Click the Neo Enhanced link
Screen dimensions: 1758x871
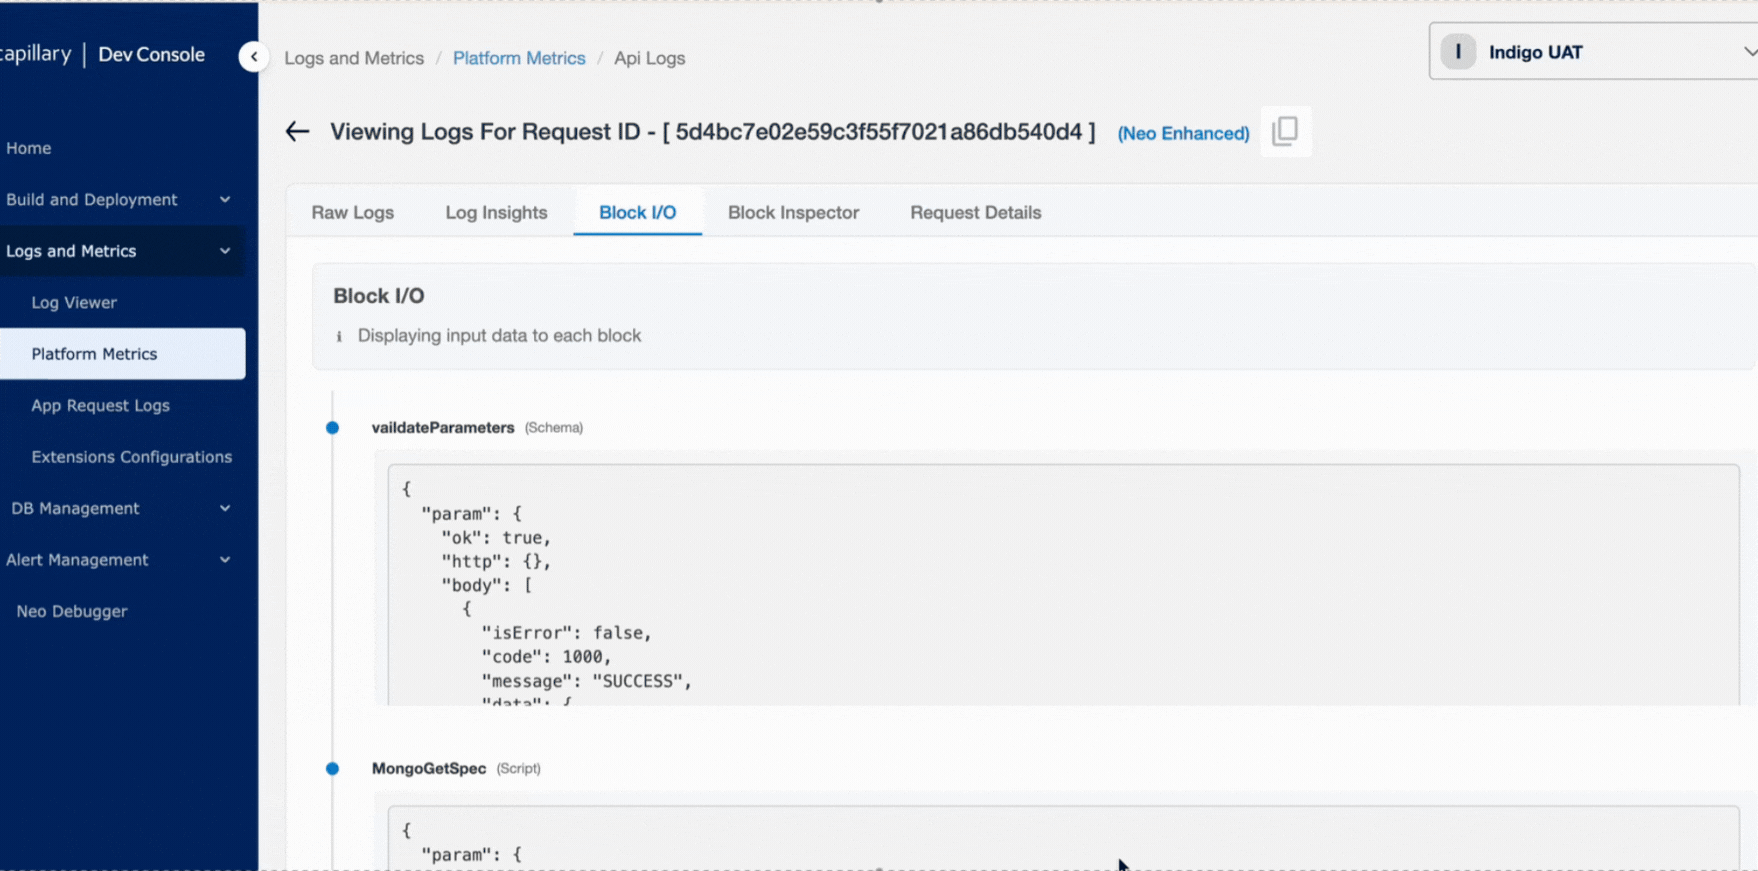point(1183,133)
